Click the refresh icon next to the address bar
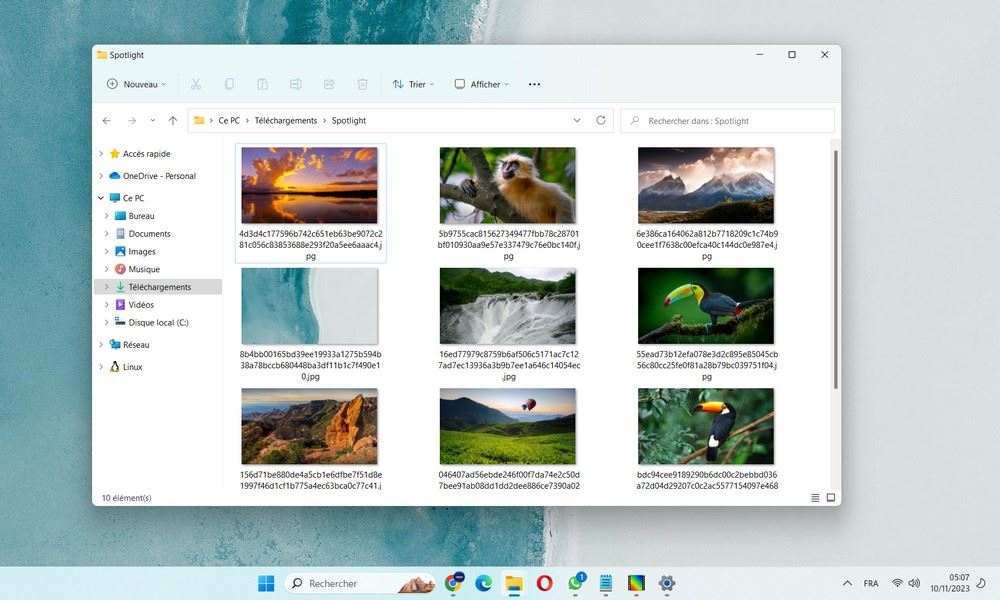 [600, 120]
